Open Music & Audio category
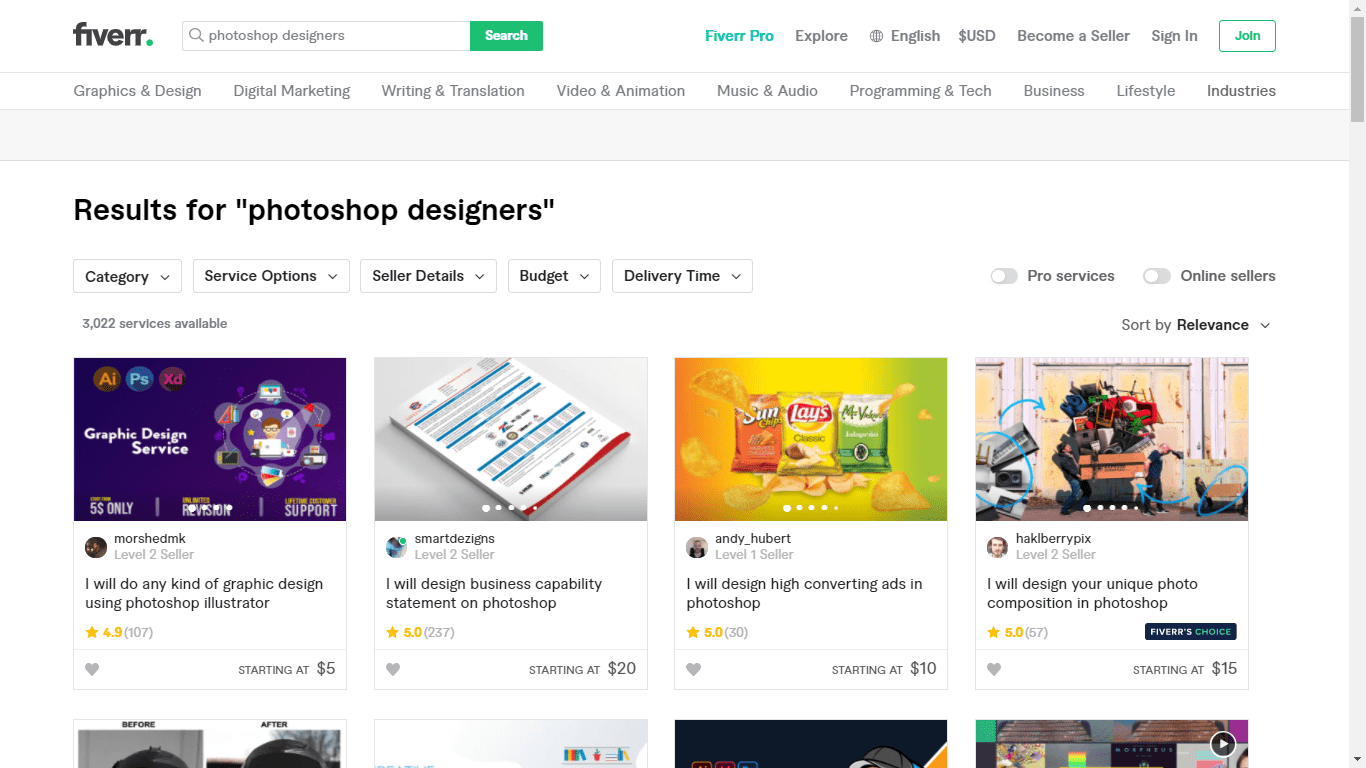This screenshot has height=768, width=1366. (x=767, y=91)
